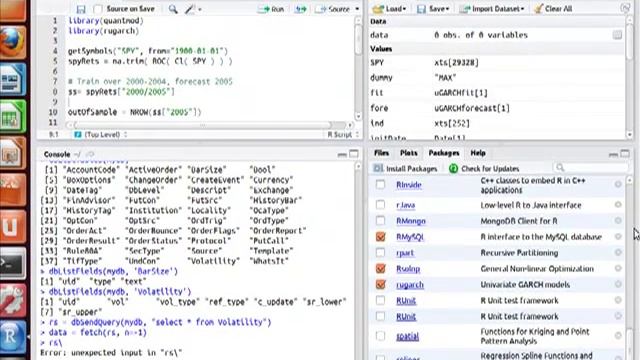Enable the rJava package checkbox
The image size is (640, 360).
point(380,204)
